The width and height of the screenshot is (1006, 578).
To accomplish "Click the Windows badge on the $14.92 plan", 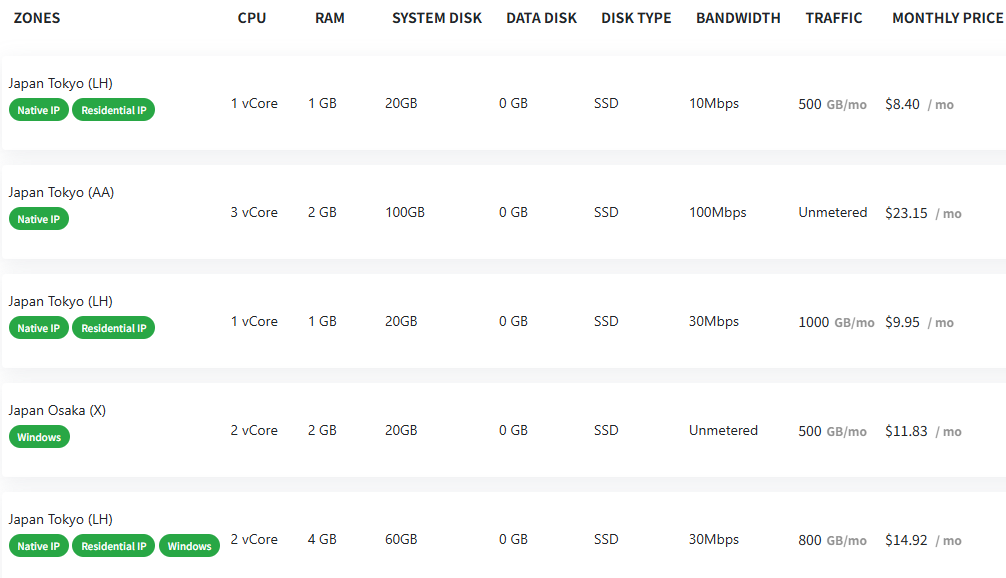I will 189,546.
